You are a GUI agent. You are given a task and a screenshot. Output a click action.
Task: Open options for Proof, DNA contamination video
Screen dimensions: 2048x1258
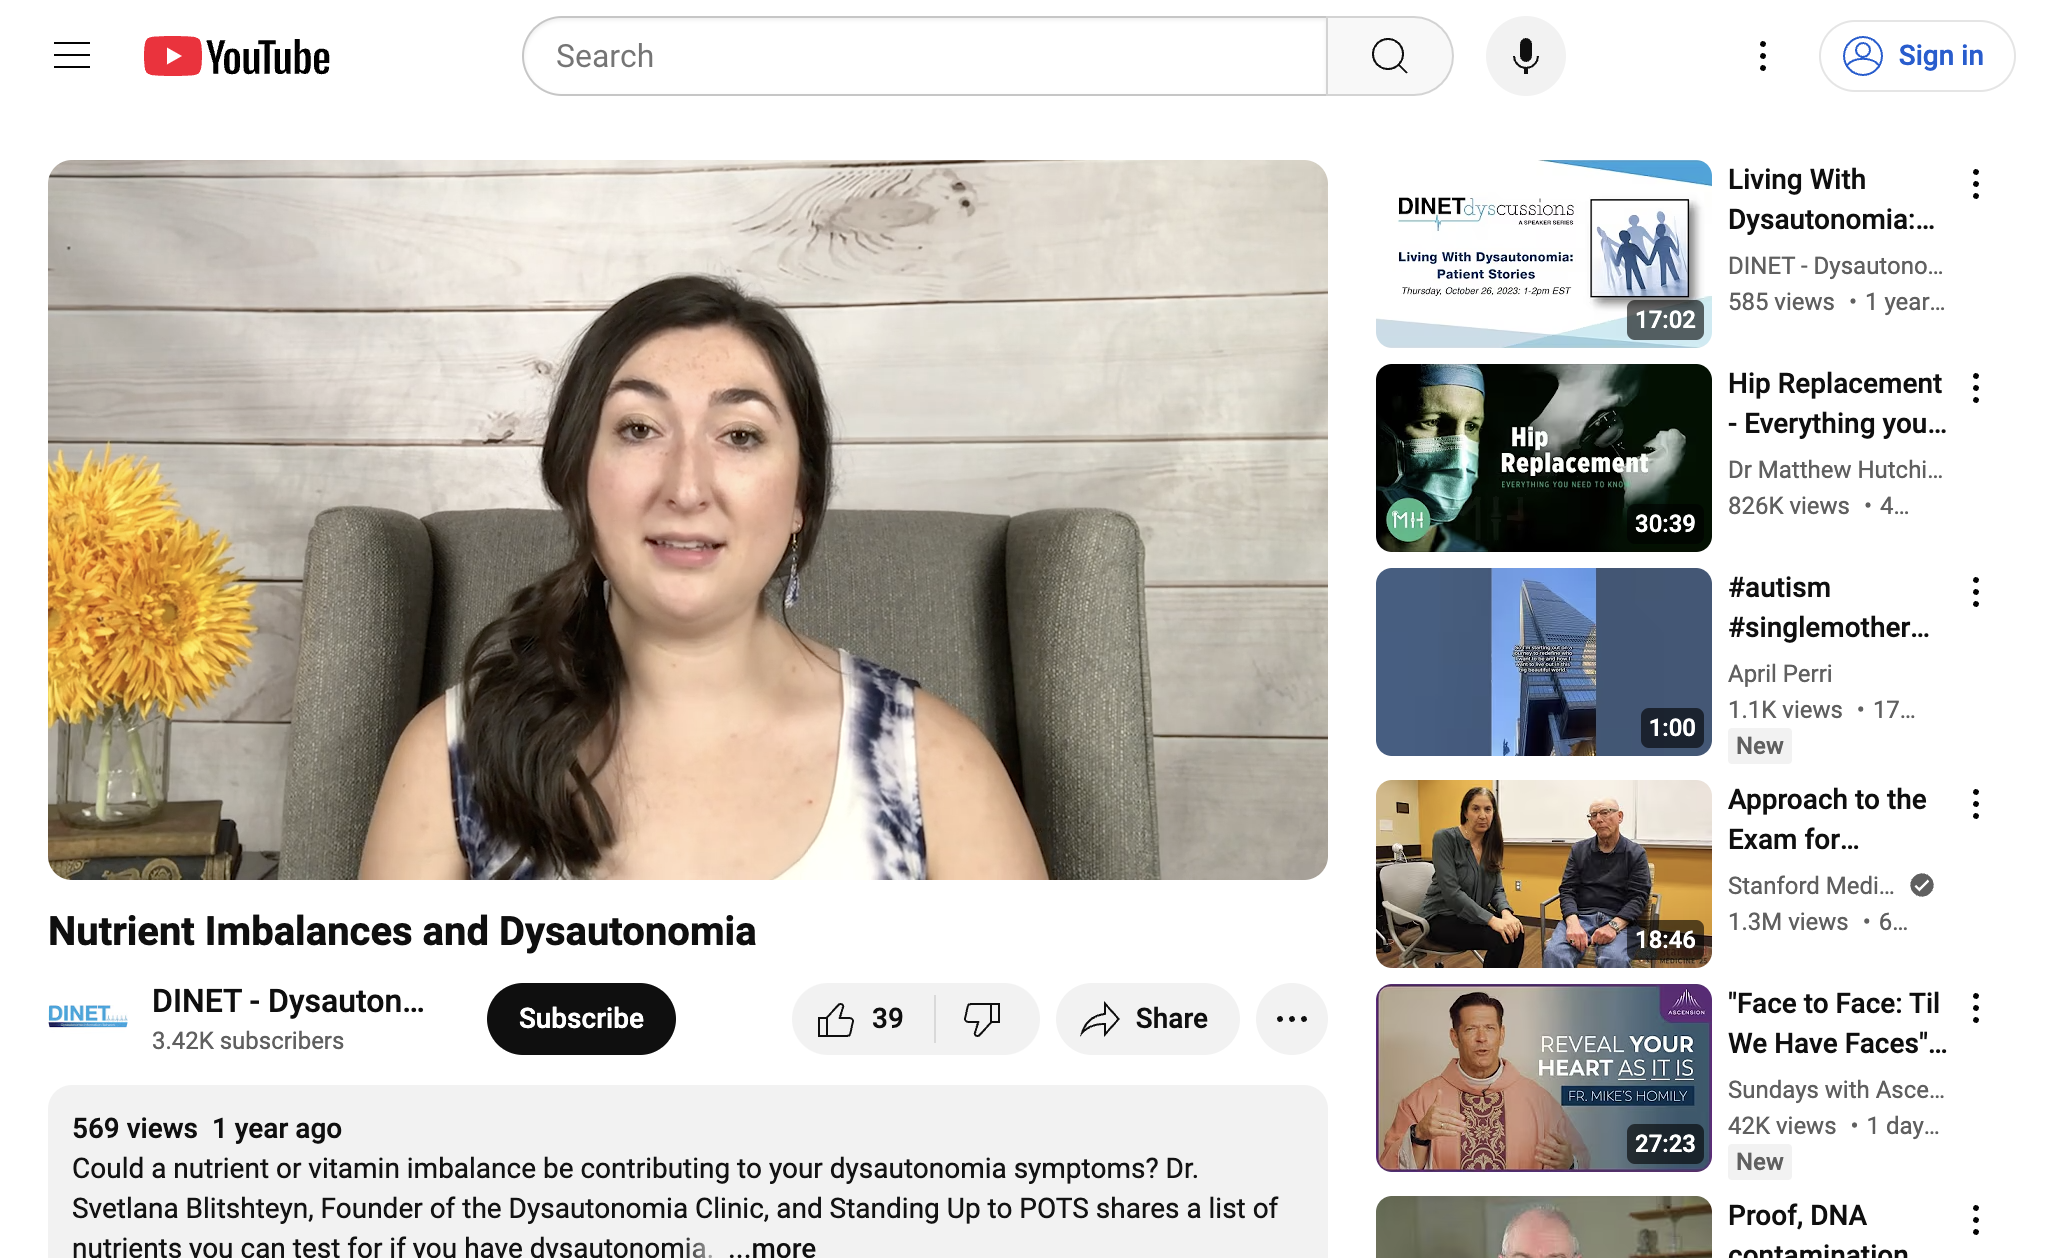[x=1976, y=1220]
